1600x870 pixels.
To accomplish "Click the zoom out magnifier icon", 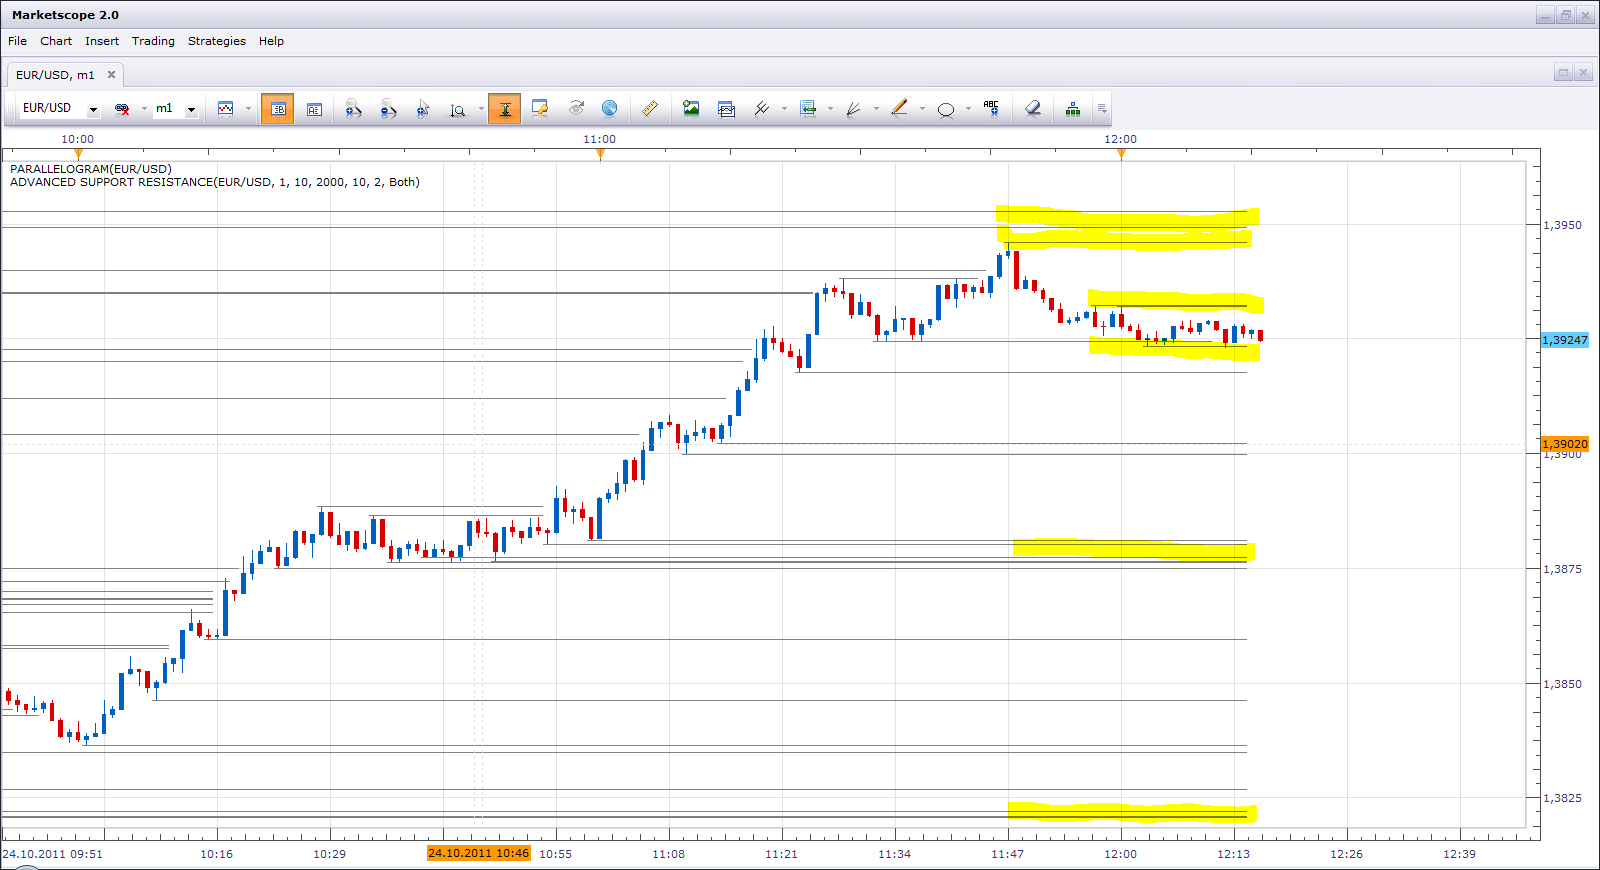I will click(x=388, y=109).
